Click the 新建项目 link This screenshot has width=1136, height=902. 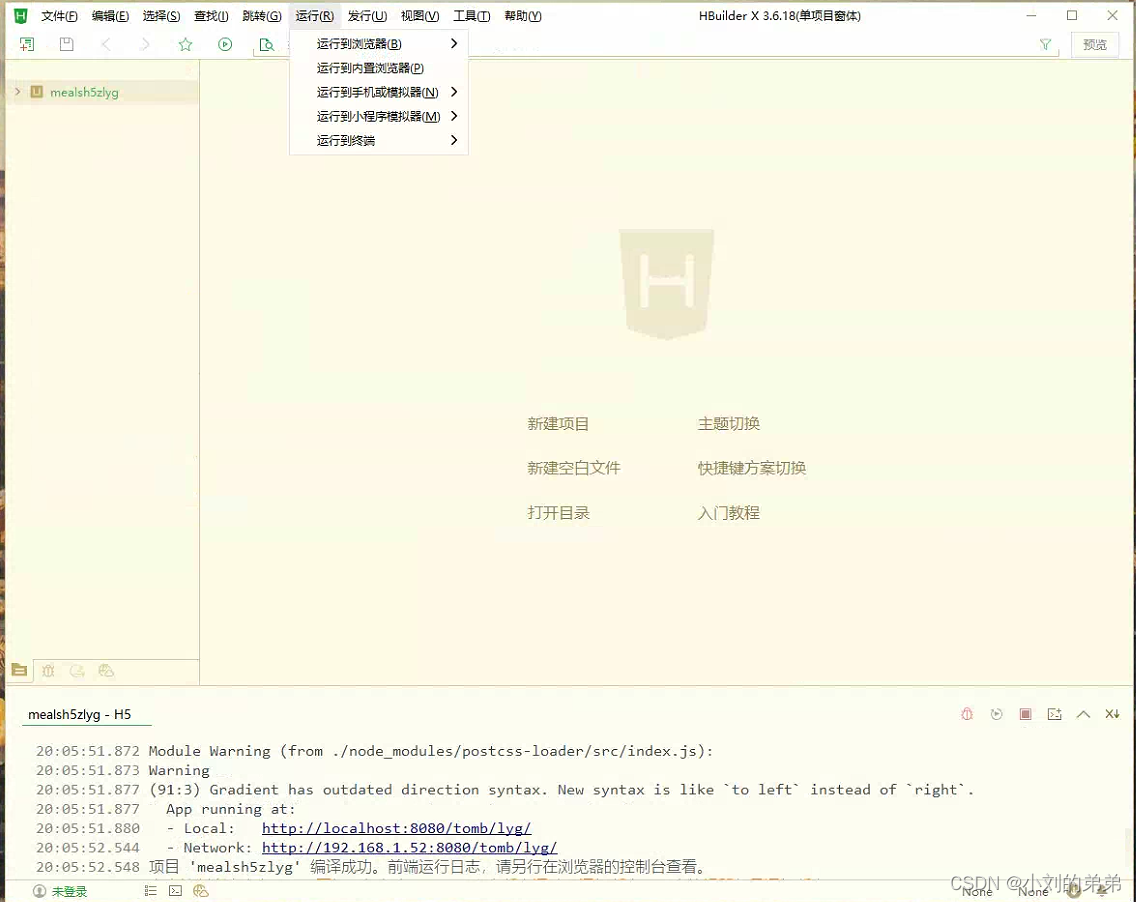(558, 424)
